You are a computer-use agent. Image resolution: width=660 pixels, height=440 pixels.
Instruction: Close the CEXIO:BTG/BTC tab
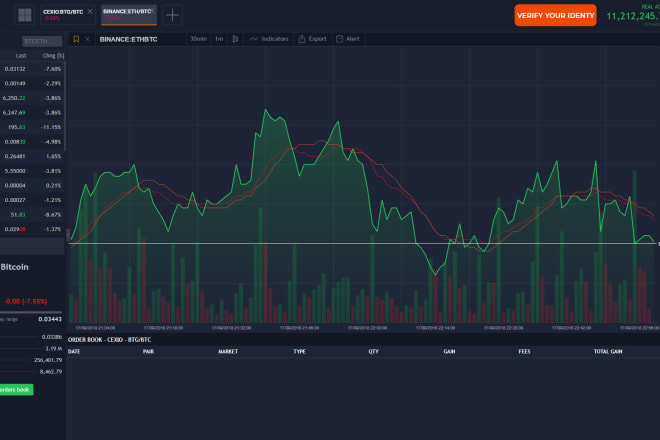tap(90, 11)
